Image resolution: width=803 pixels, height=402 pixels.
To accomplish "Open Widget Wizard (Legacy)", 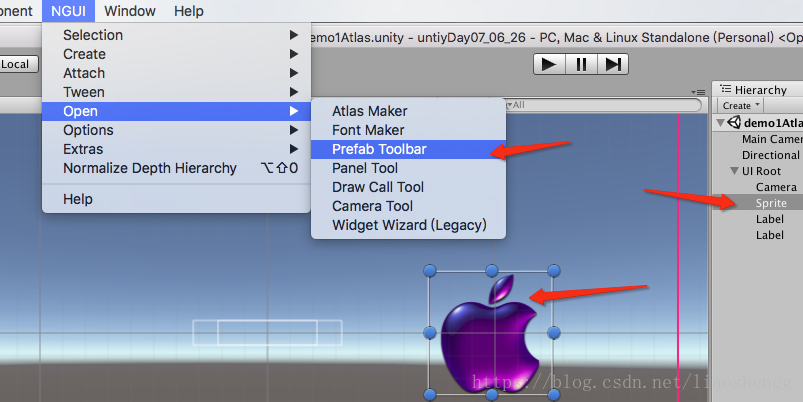I will point(408,225).
